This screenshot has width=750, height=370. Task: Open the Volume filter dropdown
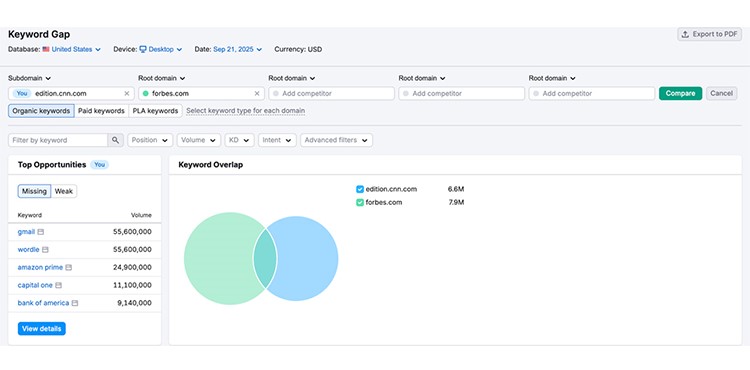click(199, 140)
